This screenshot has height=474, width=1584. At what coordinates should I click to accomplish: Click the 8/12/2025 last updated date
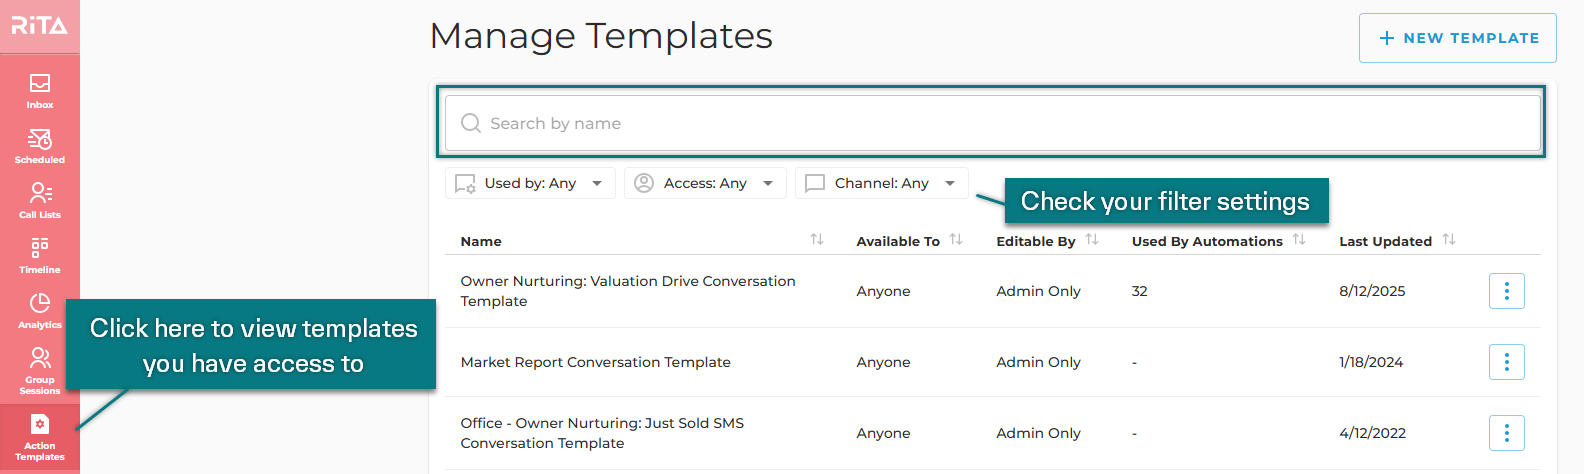(x=1372, y=291)
